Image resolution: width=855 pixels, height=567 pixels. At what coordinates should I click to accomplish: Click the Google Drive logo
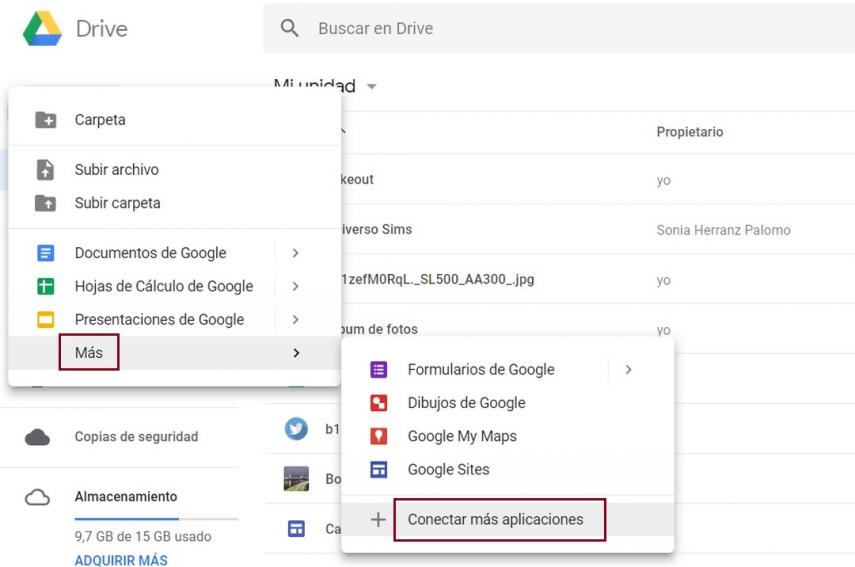[42, 28]
